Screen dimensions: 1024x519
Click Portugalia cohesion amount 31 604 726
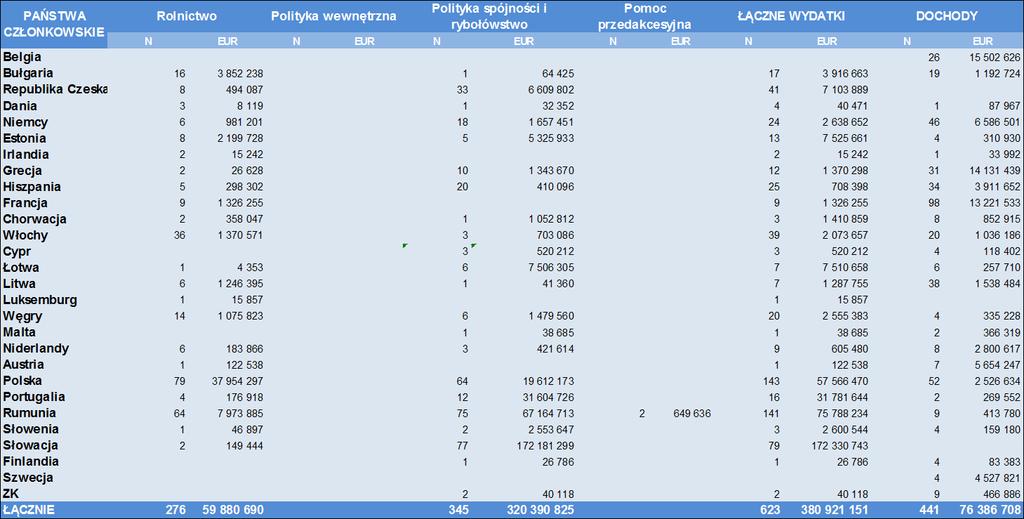point(549,397)
